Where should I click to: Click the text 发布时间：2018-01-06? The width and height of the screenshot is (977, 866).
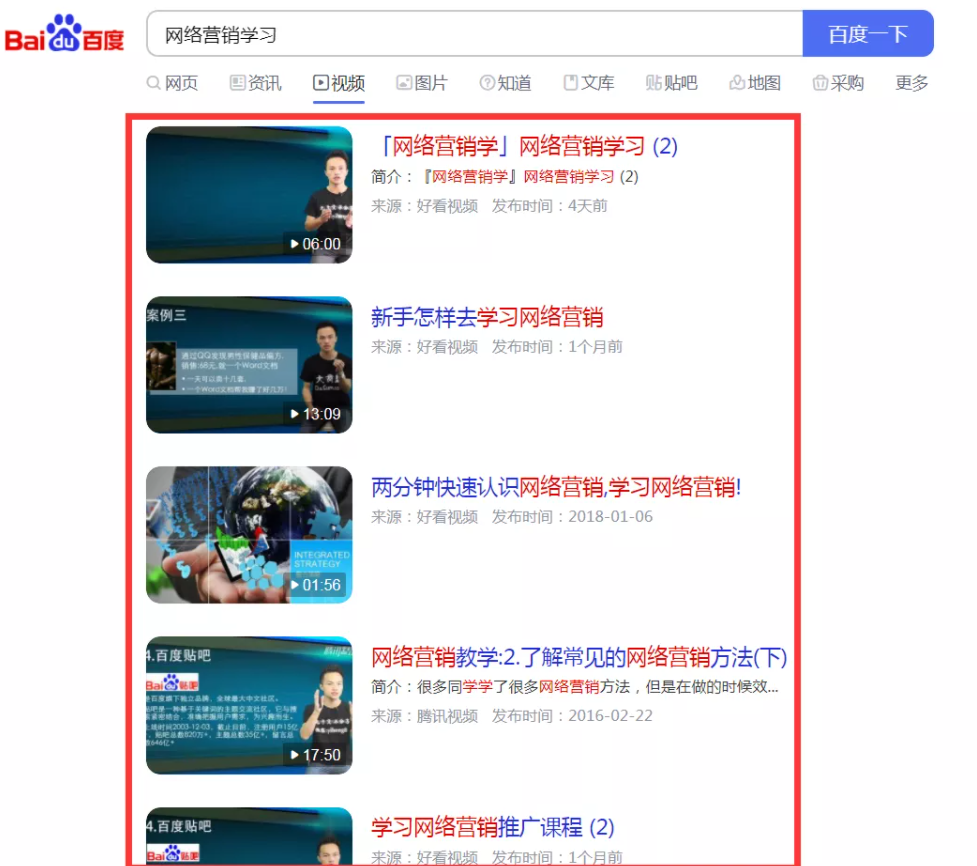572,517
